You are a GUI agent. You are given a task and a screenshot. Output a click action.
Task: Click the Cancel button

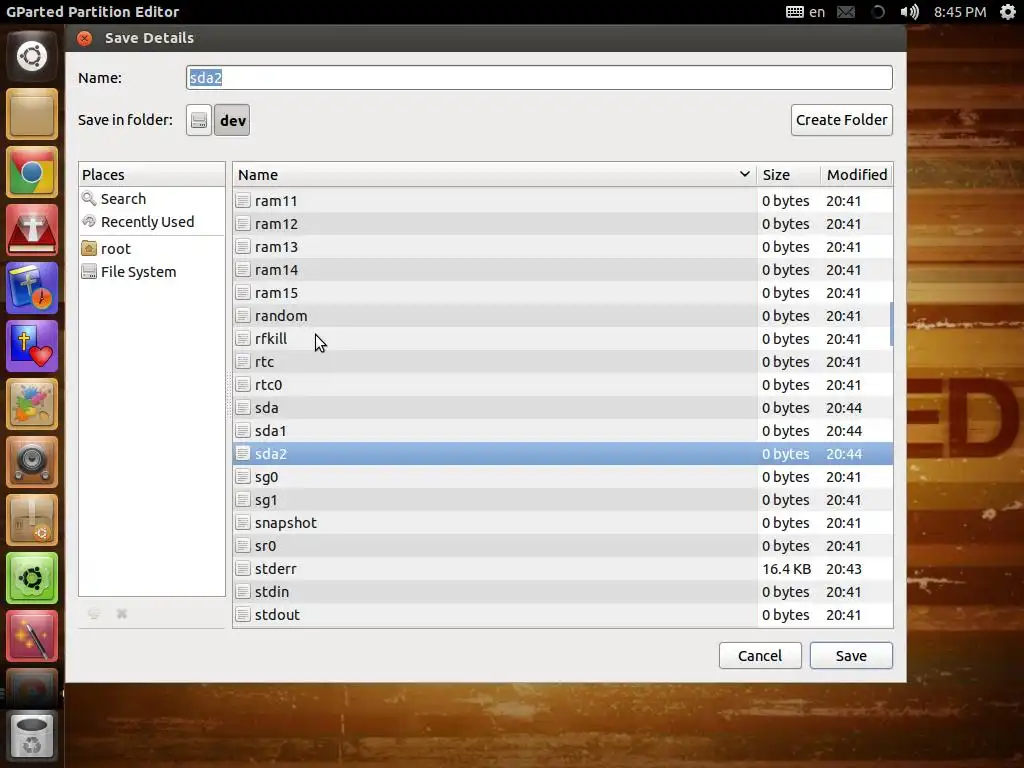(x=760, y=656)
